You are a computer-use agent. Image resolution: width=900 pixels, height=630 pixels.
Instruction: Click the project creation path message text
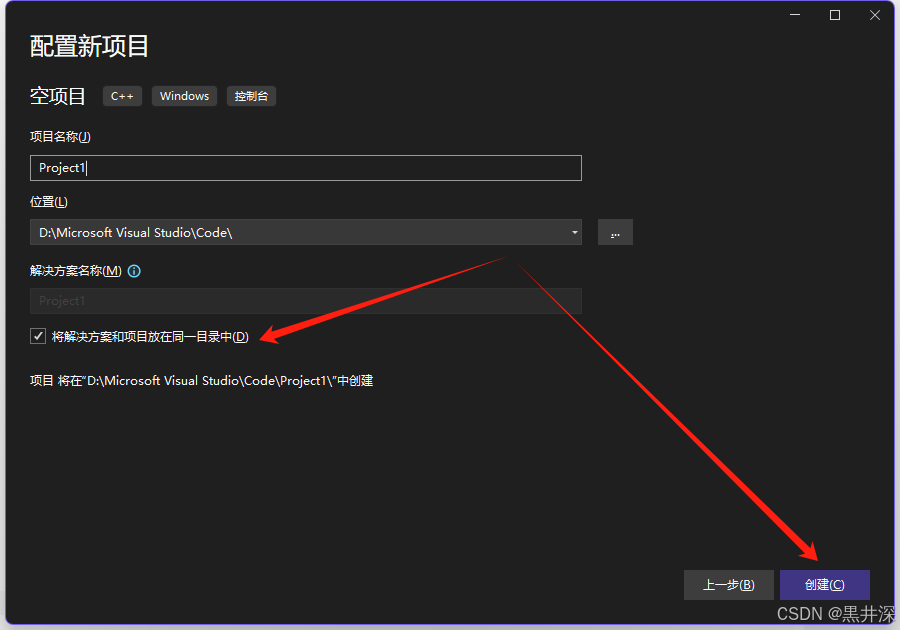click(x=201, y=380)
